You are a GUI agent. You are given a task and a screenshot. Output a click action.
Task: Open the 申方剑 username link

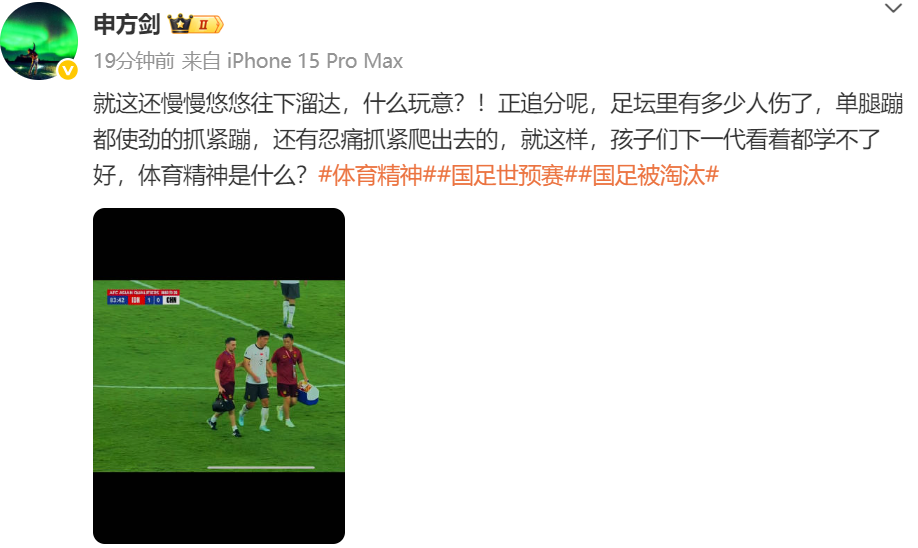point(127,25)
